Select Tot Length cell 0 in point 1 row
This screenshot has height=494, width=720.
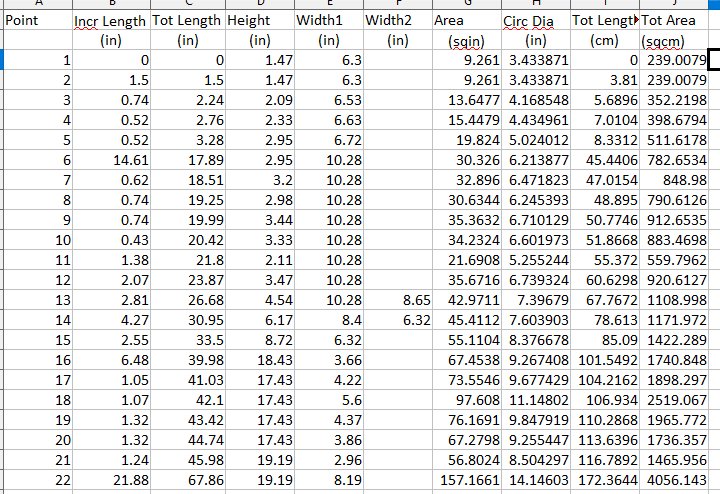click(x=188, y=60)
